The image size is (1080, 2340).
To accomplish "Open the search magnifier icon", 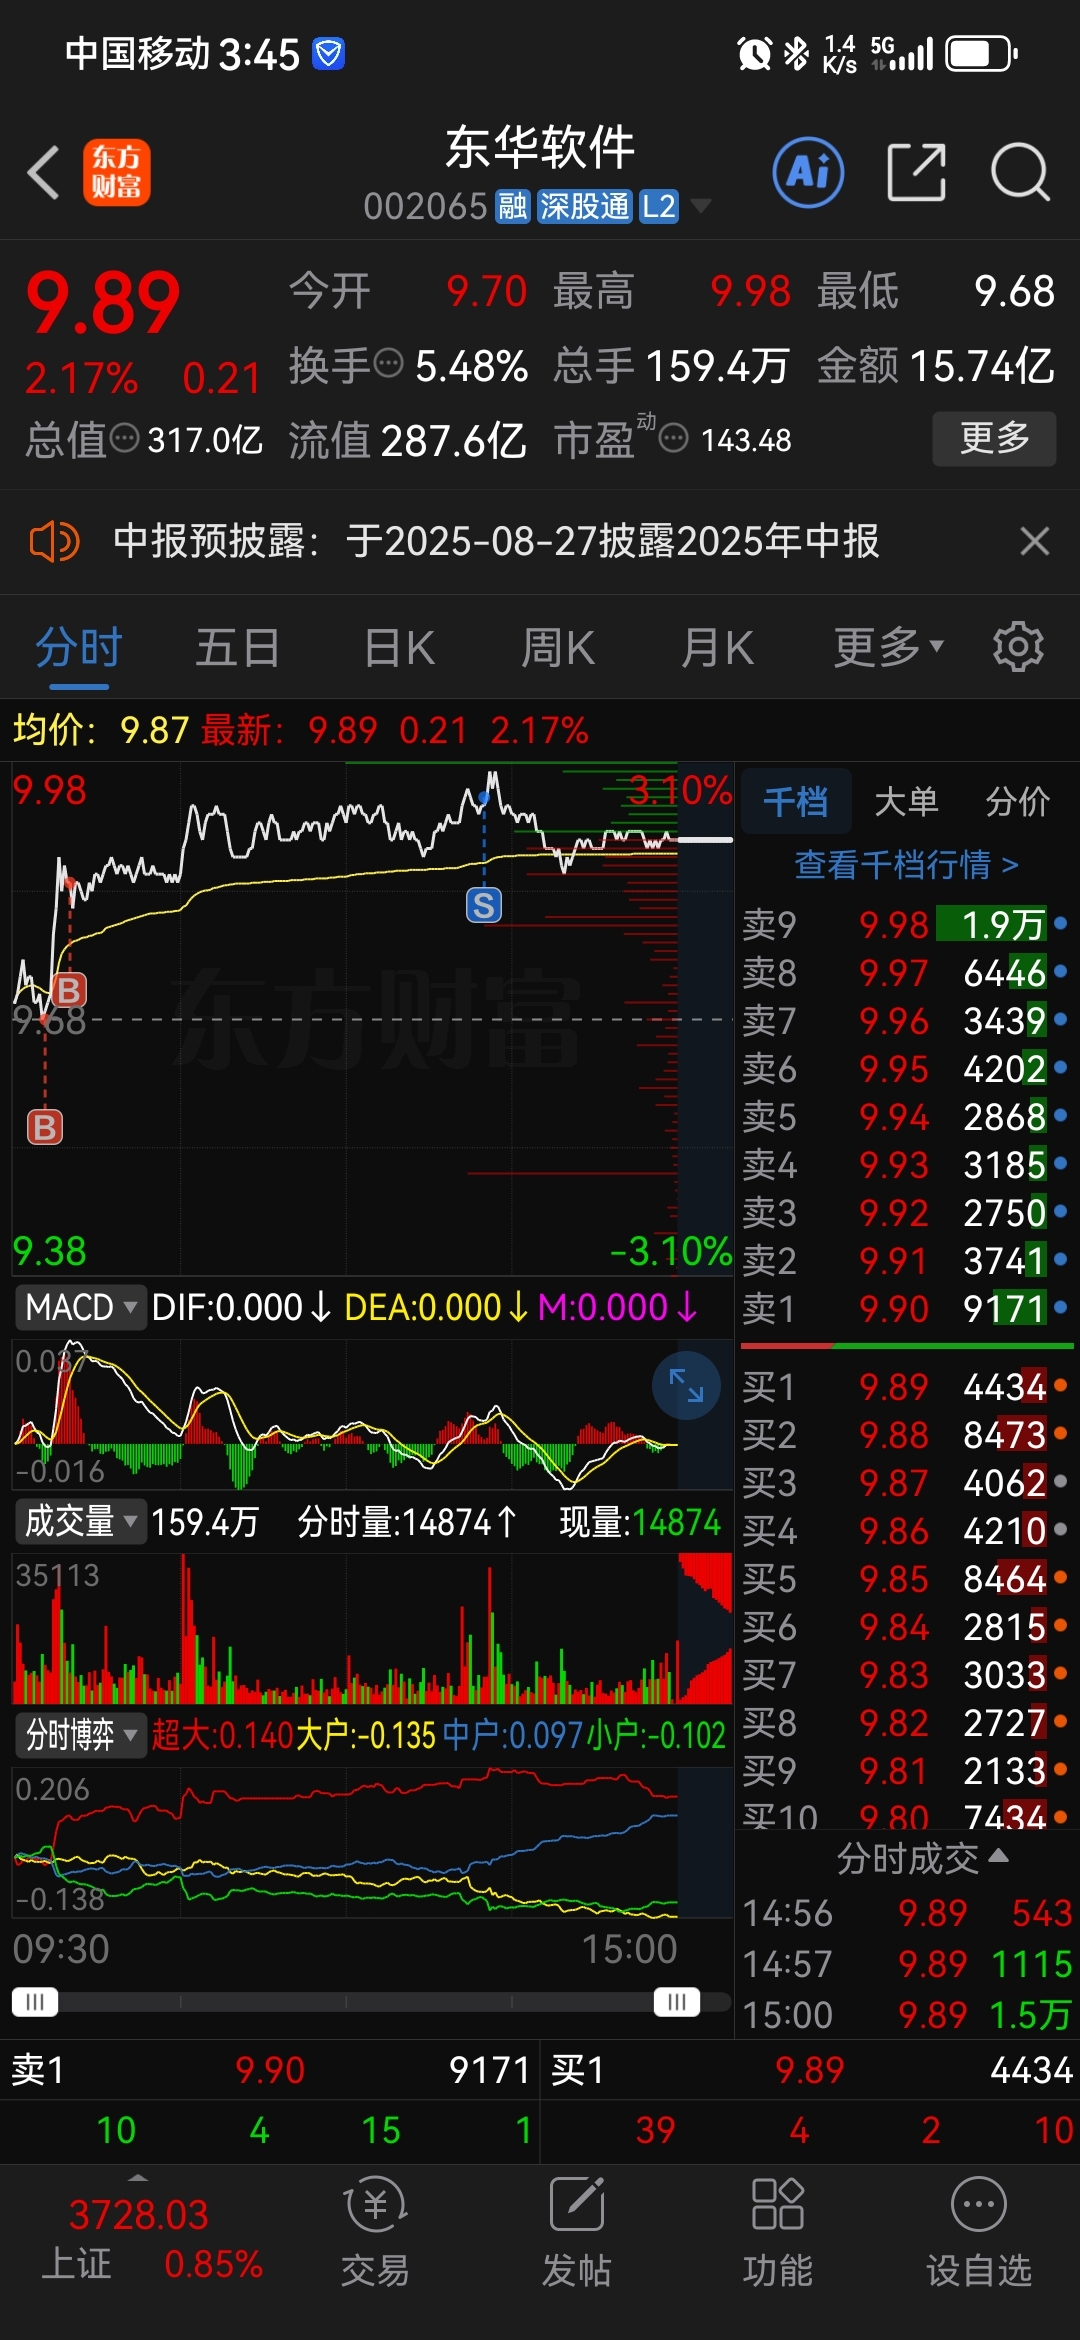I will (x=1020, y=172).
